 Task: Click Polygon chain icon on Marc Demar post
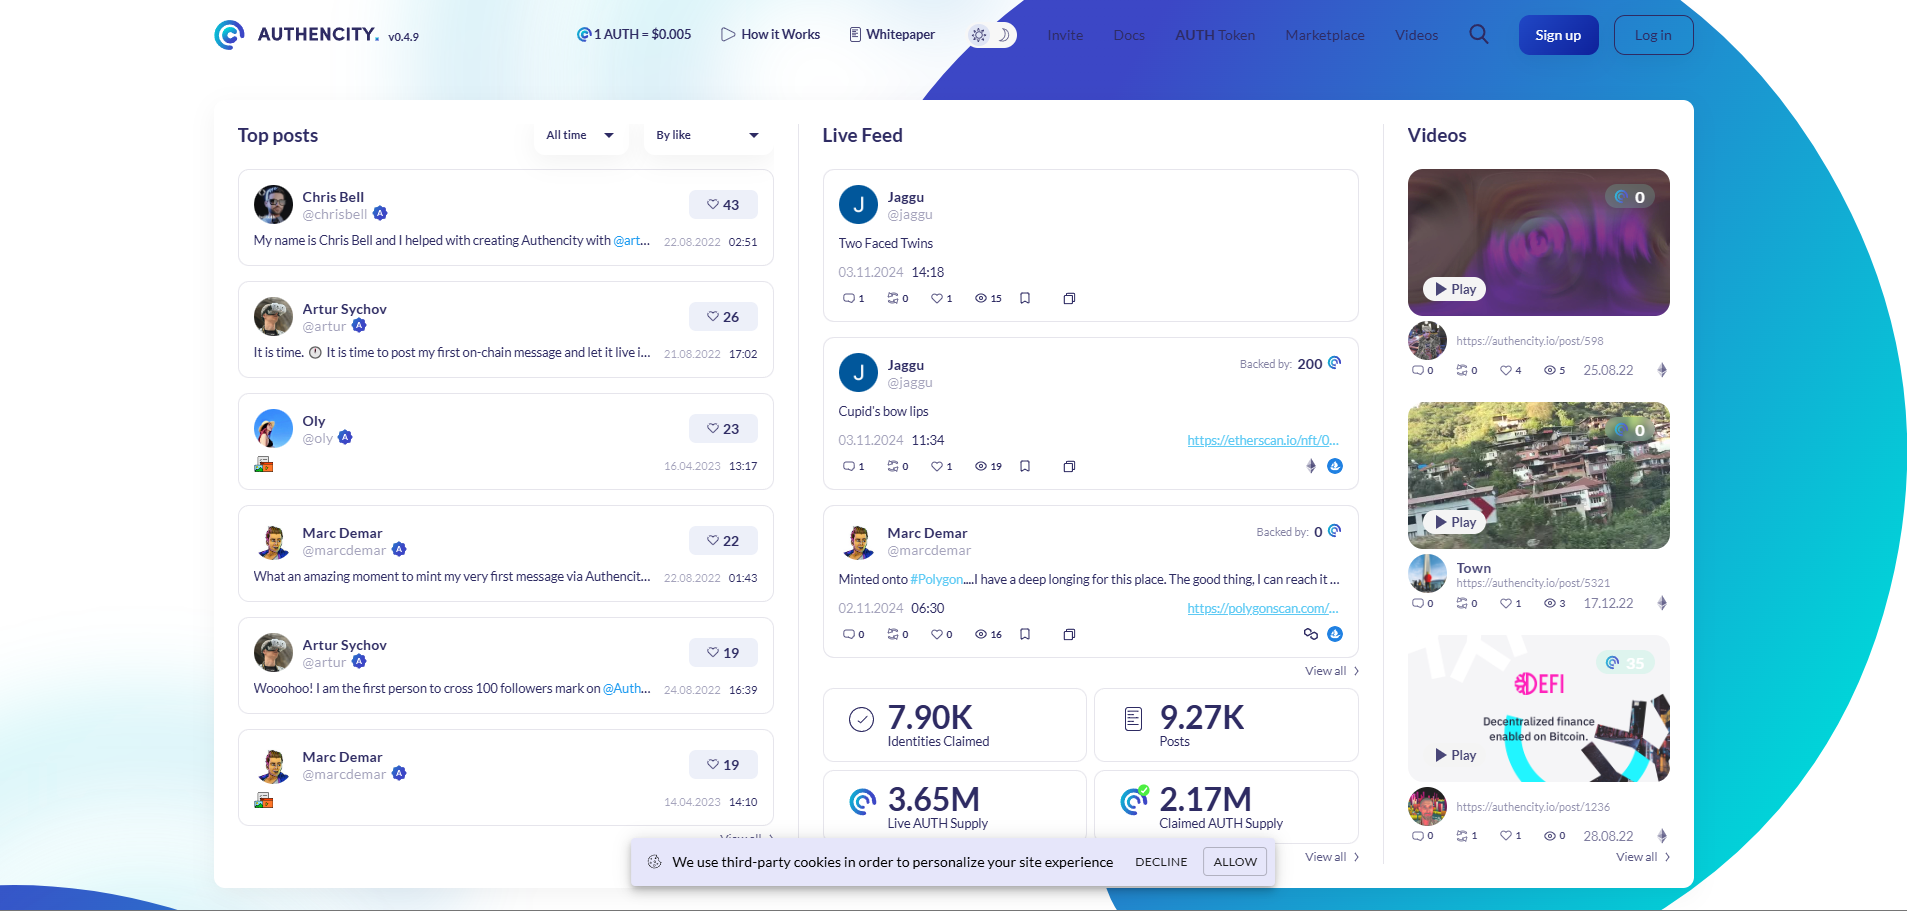[x=1311, y=634]
